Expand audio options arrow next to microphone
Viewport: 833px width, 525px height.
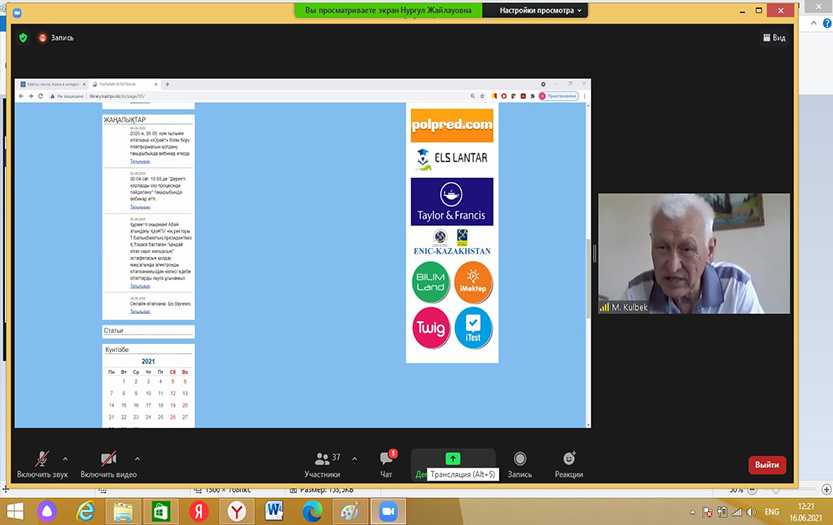click(x=65, y=459)
